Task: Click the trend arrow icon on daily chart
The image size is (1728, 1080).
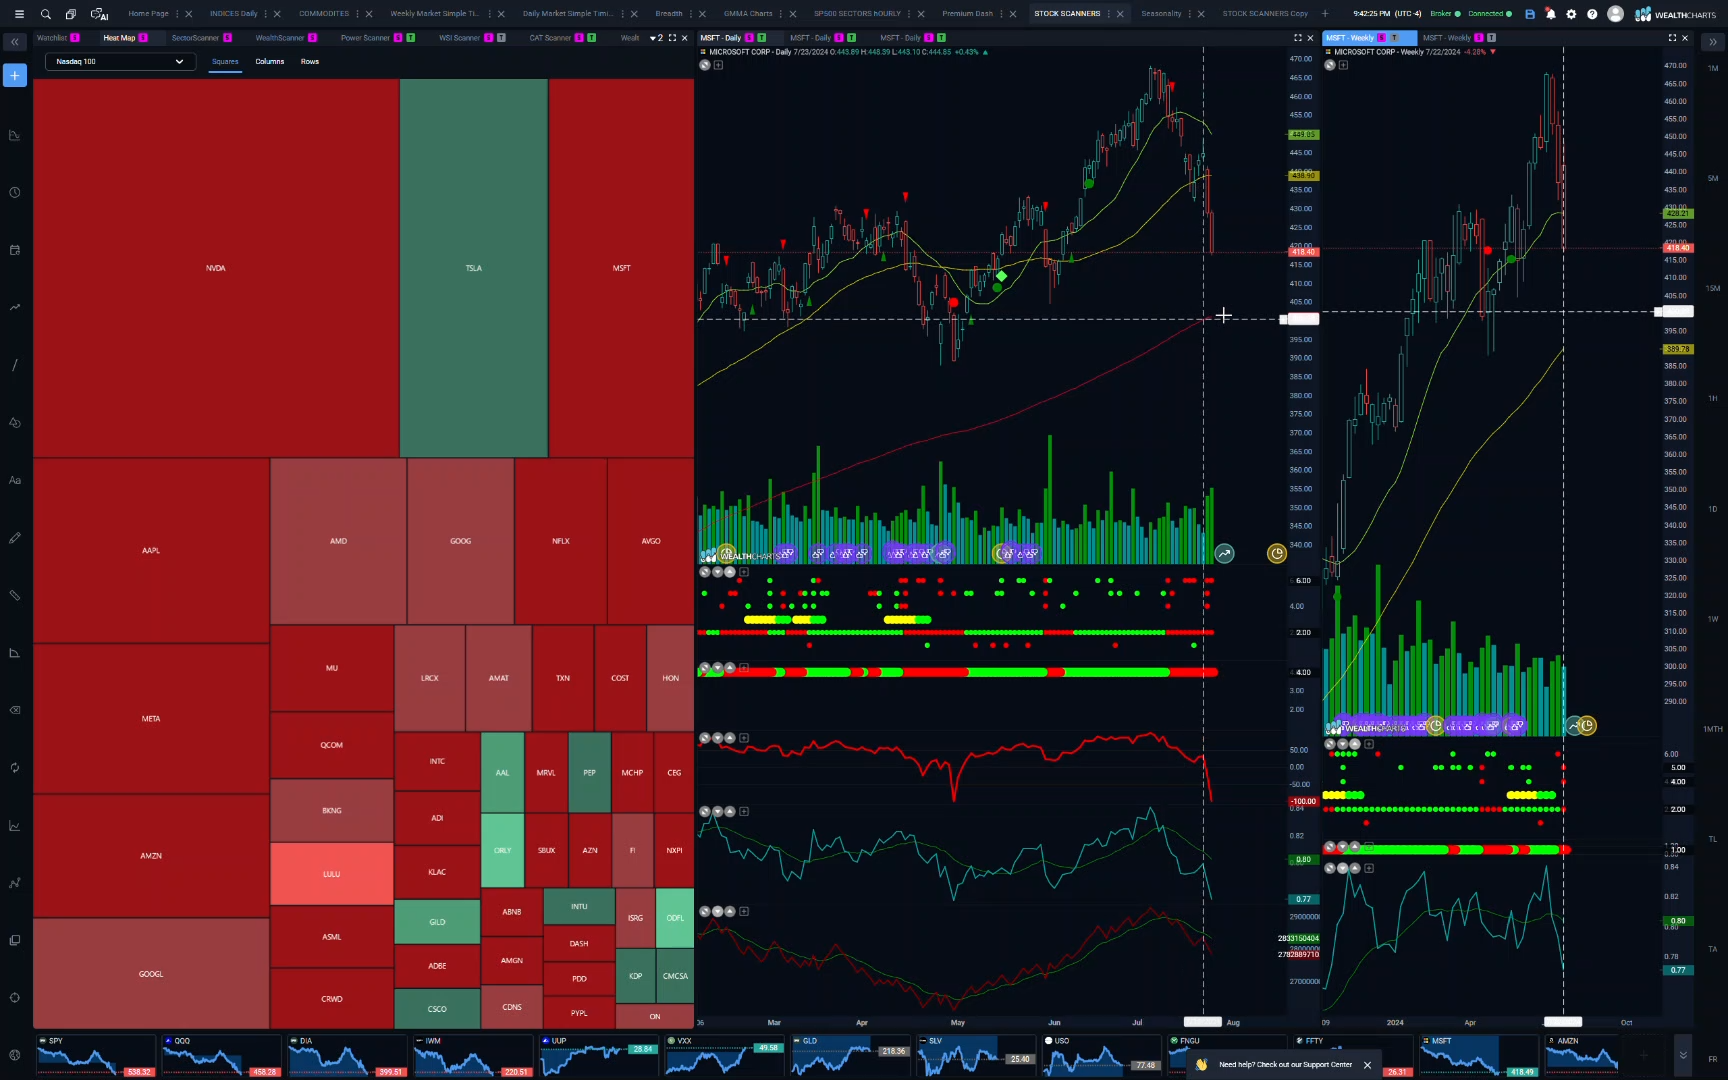Action: pyautogui.click(x=1224, y=553)
